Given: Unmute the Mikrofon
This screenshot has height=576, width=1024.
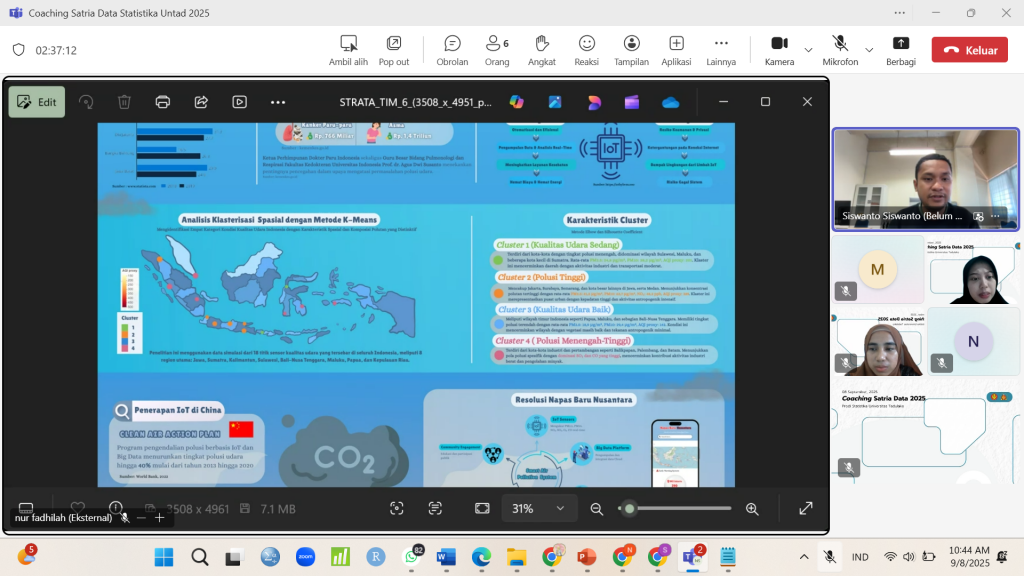Looking at the screenshot, I should point(840,49).
